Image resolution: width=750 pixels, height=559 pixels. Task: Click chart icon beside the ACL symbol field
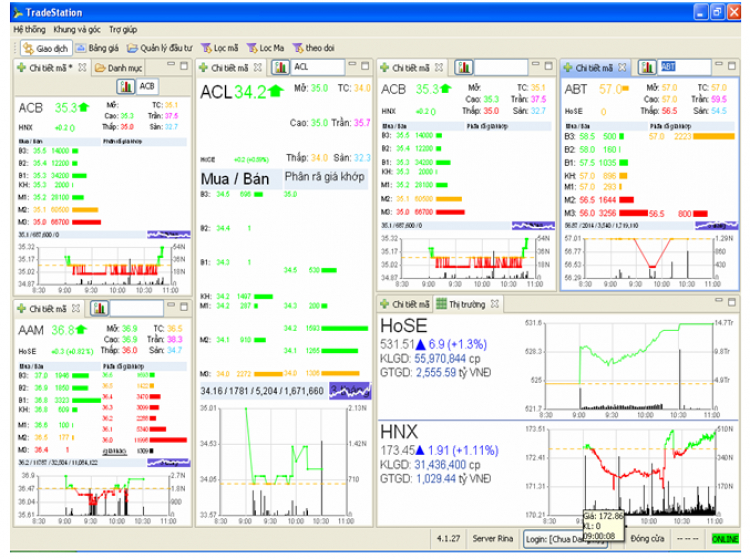(281, 67)
